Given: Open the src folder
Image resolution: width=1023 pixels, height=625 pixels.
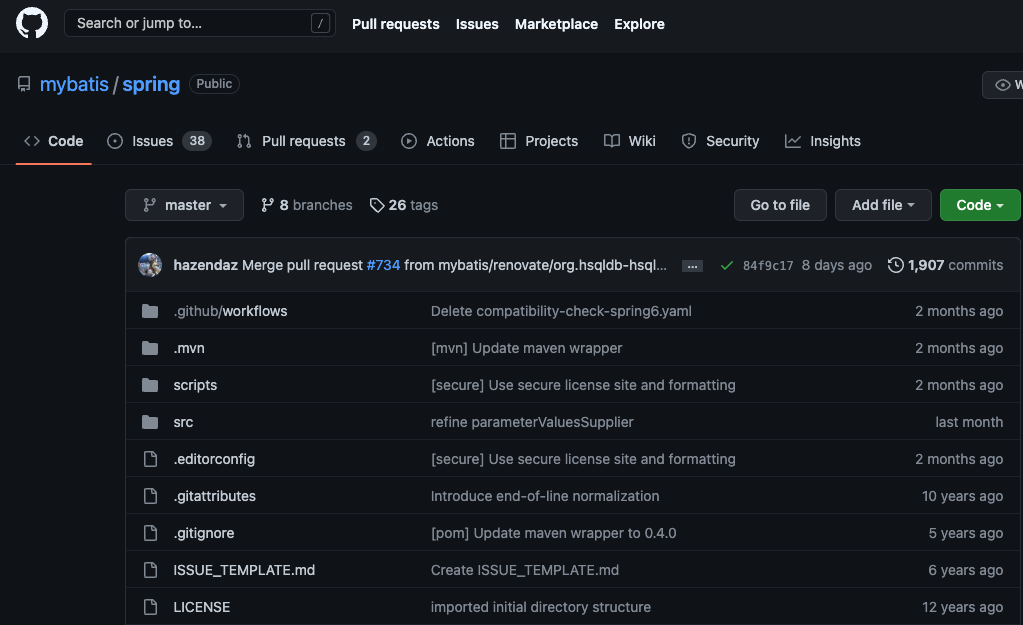Looking at the screenshot, I should click(183, 422).
